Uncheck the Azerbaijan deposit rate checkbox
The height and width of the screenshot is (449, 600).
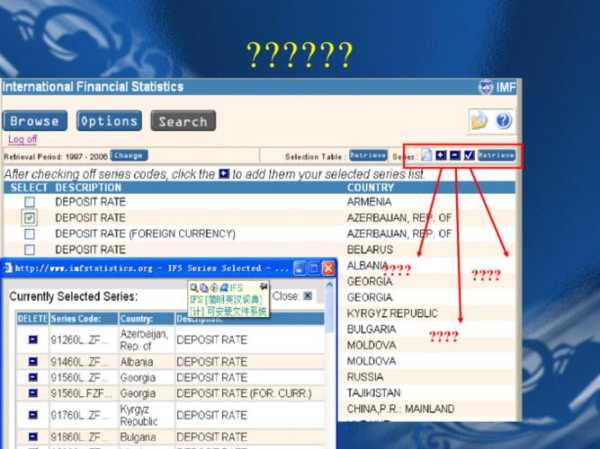coord(30,218)
